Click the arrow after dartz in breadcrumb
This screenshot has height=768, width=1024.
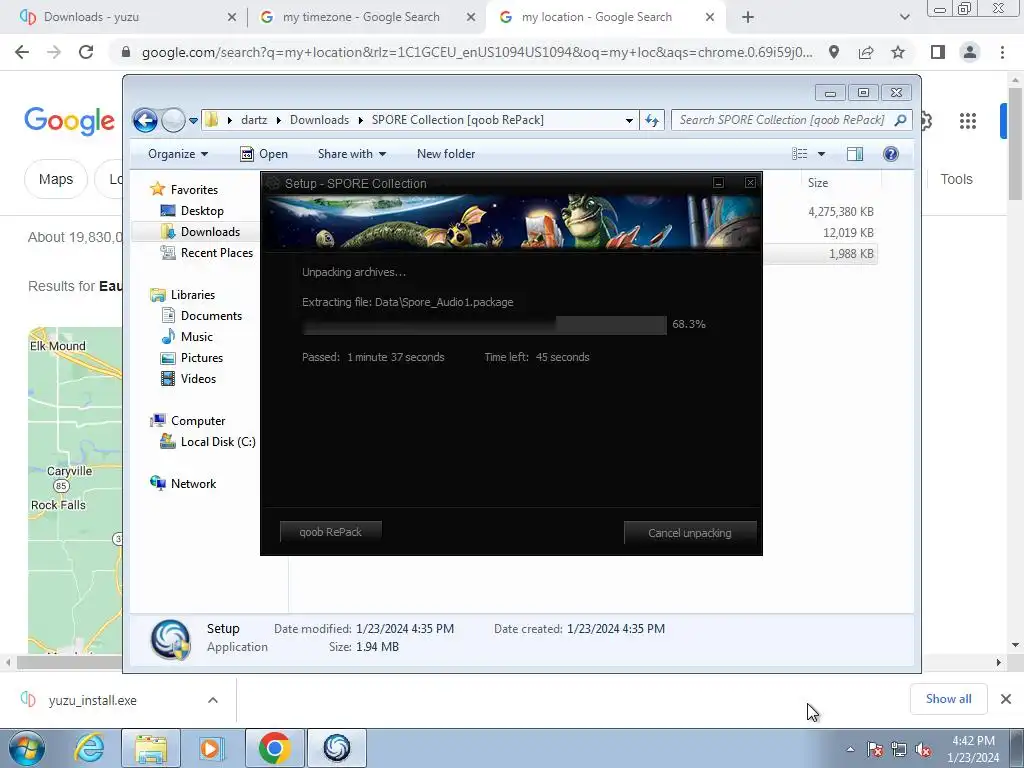(x=279, y=120)
